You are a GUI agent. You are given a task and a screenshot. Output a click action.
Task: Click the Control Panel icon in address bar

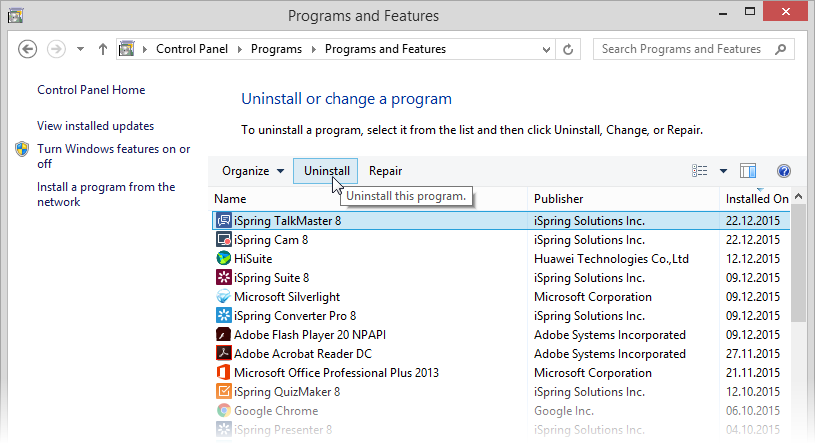126,49
